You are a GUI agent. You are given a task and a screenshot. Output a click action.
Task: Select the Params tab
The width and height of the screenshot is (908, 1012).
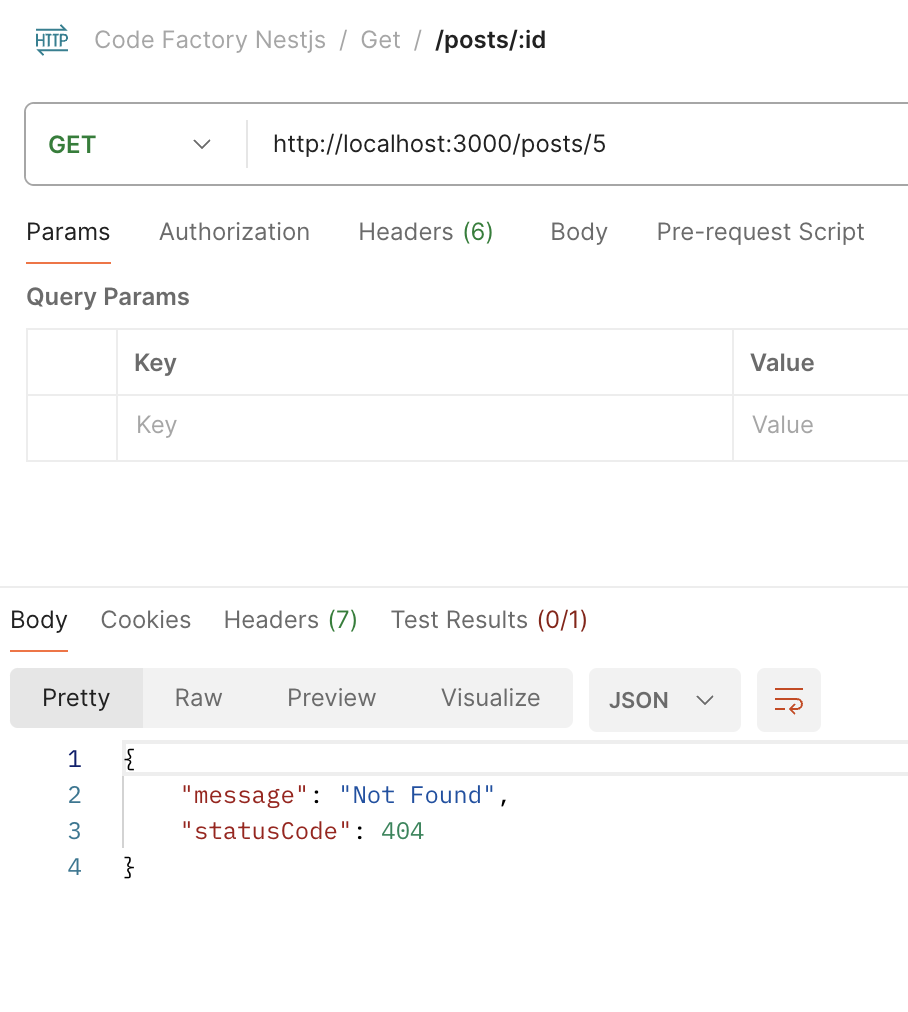(x=68, y=232)
